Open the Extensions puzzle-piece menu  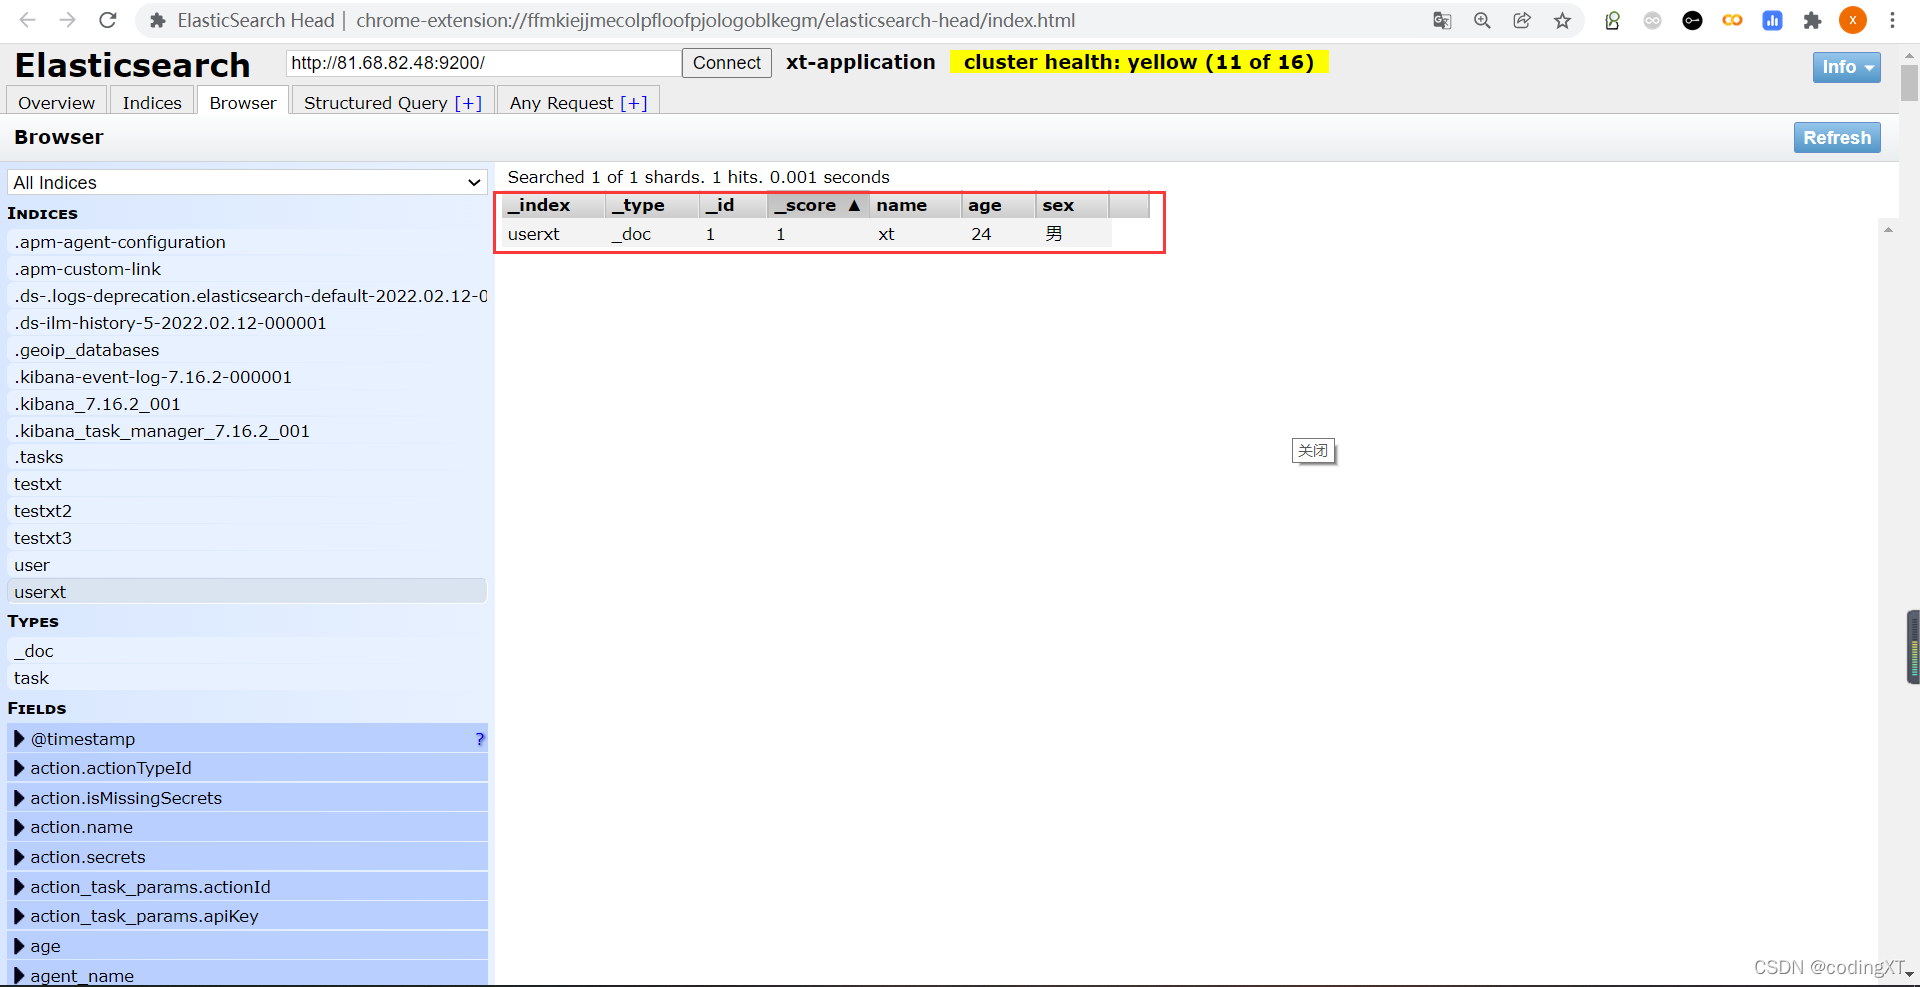pos(1812,20)
